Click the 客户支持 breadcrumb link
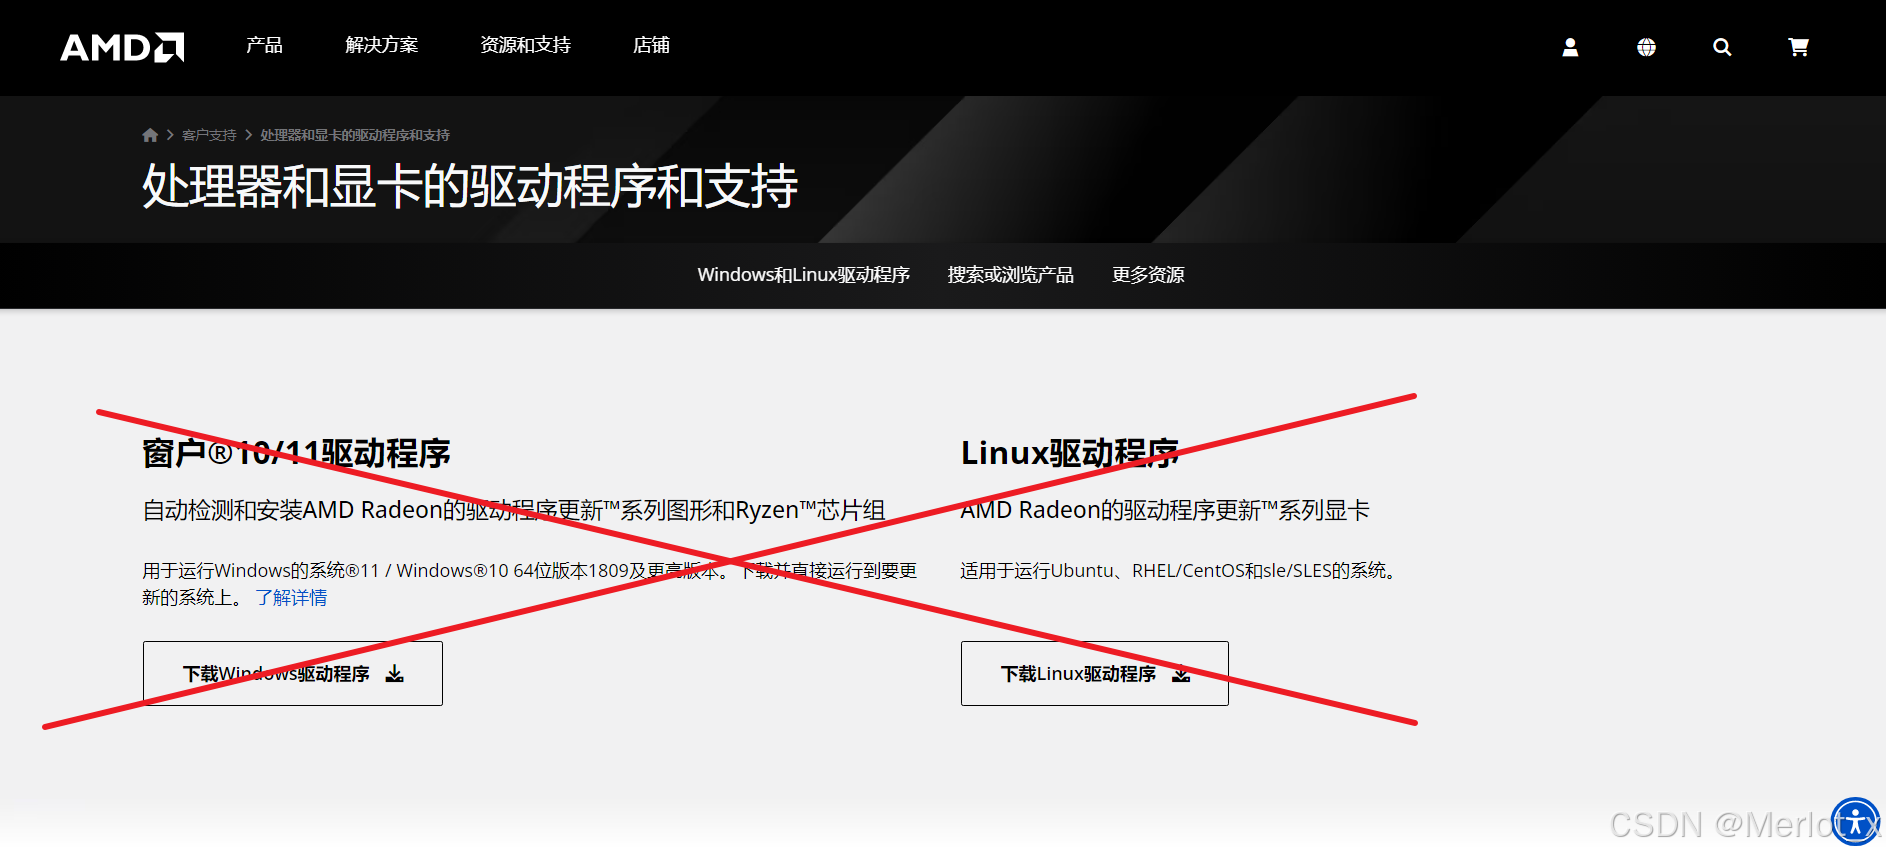Screen dimensions: 1886x857 coord(209,135)
